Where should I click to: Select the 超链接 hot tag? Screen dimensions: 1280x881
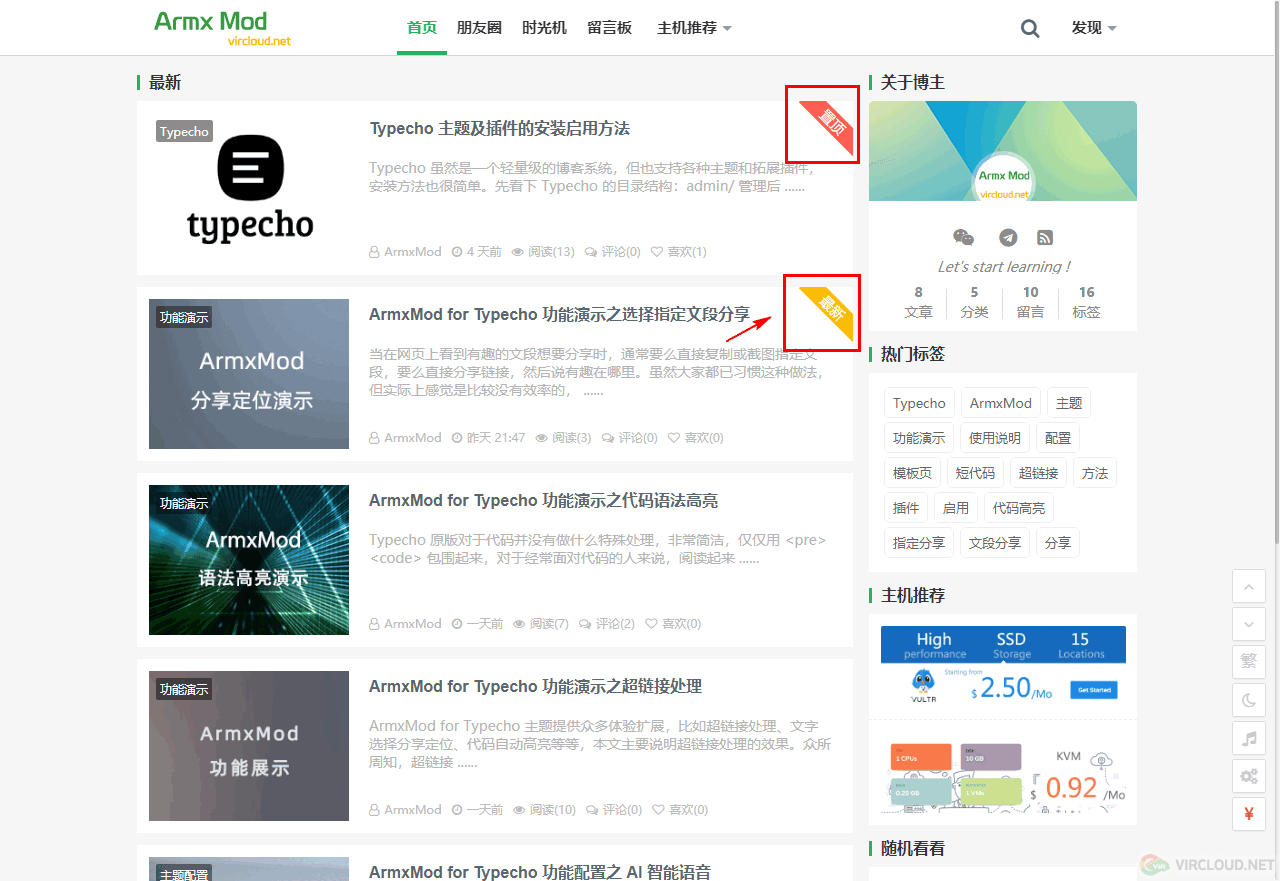1038,473
